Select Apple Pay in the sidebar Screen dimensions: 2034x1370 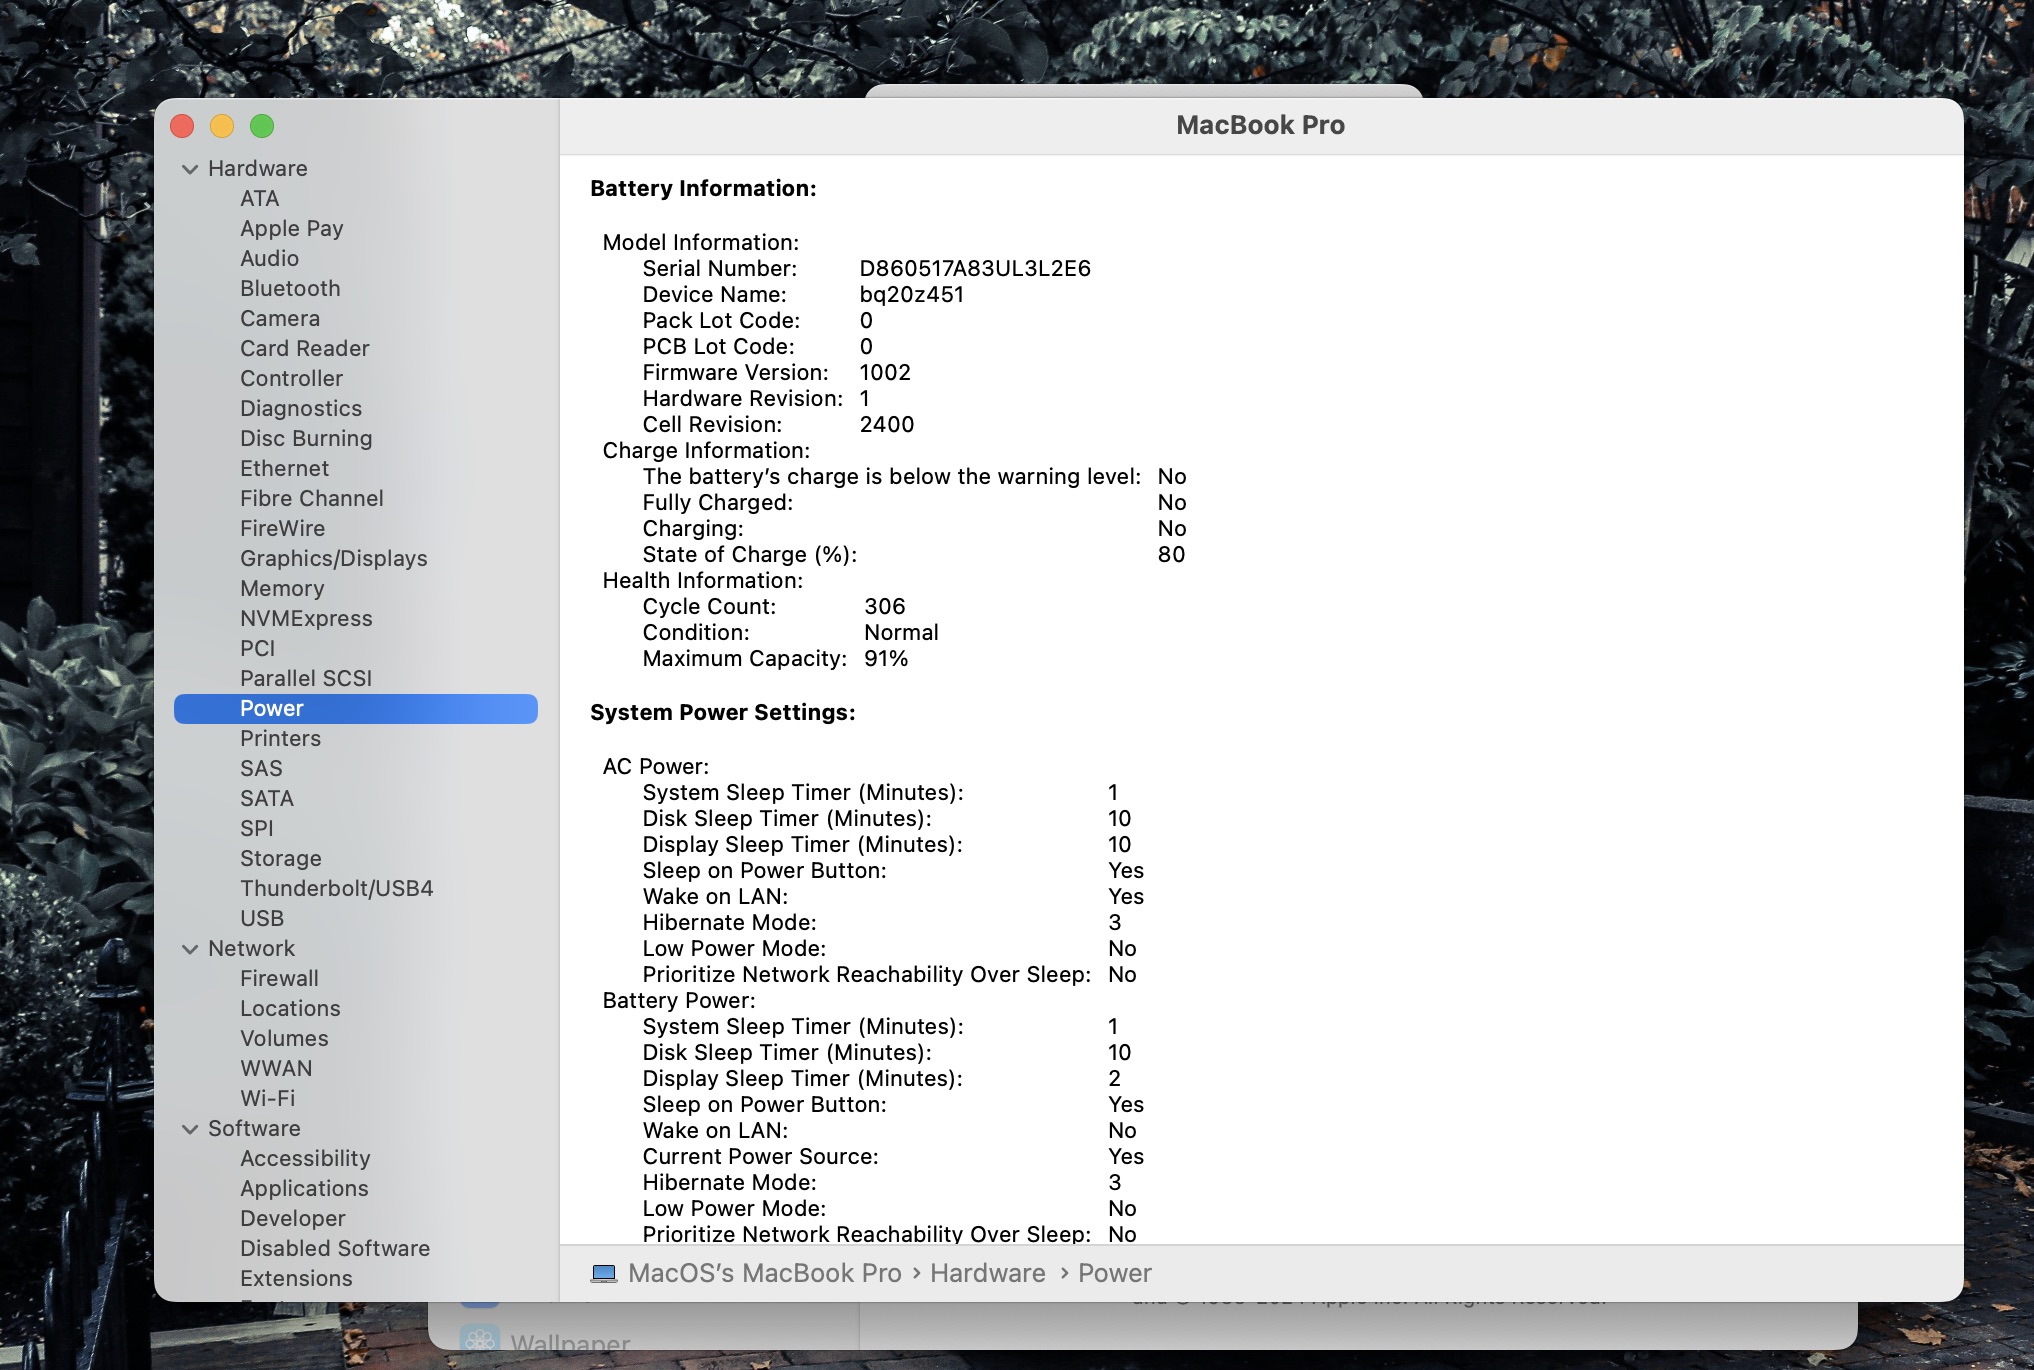(x=292, y=228)
